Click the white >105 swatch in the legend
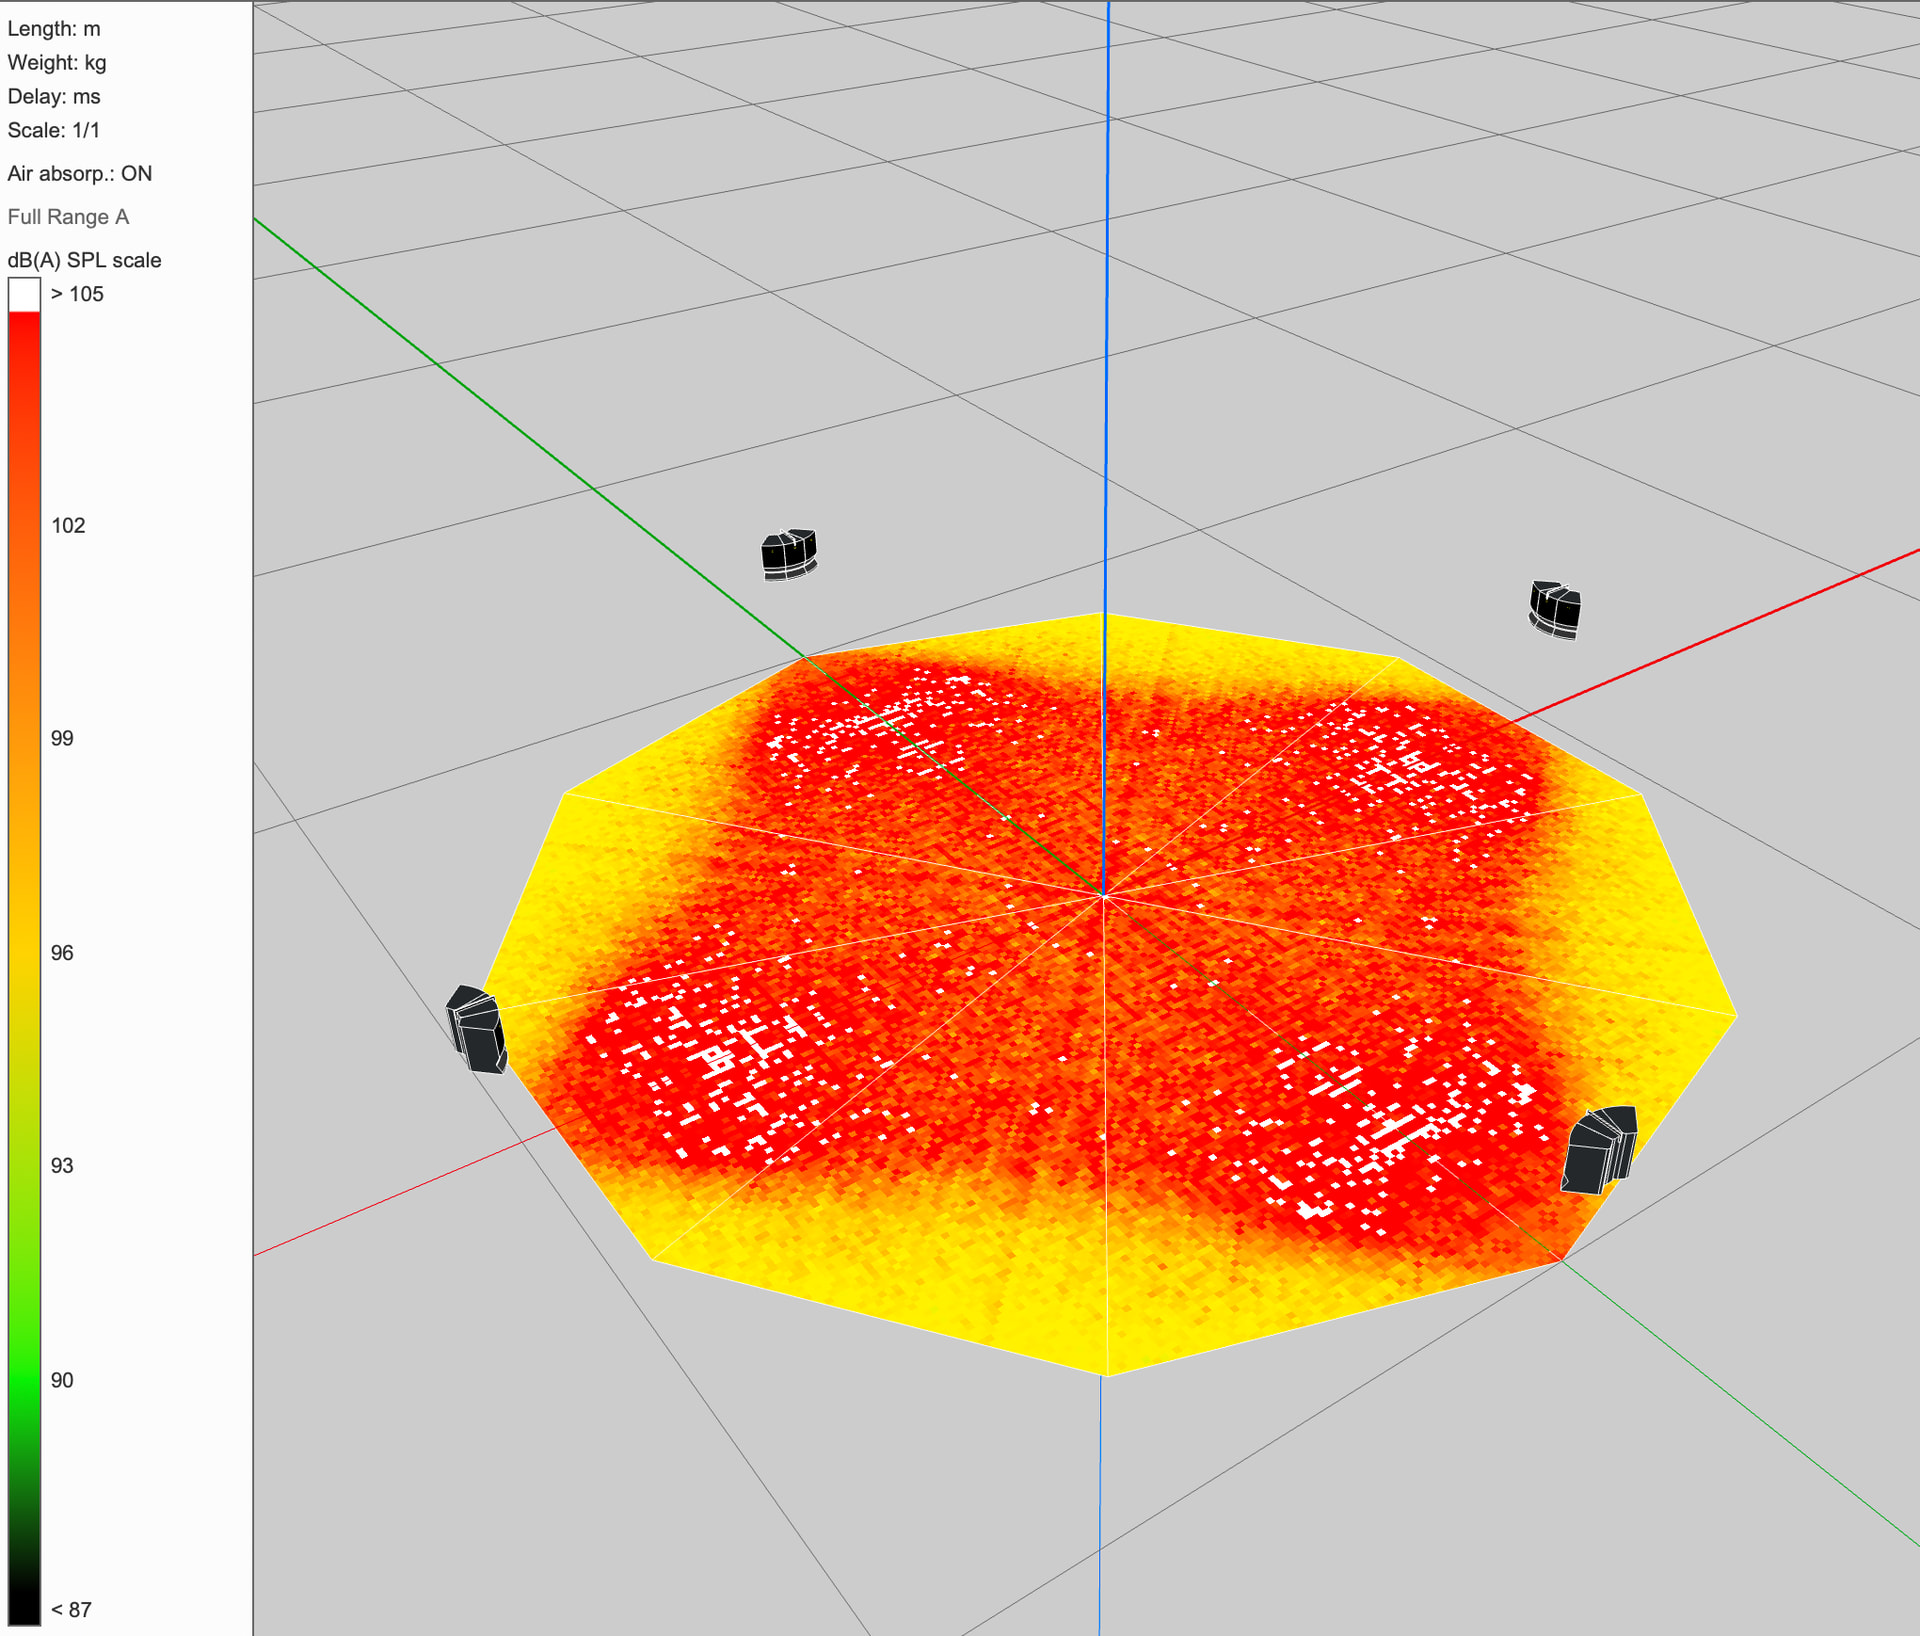1920x1636 pixels. (24, 294)
